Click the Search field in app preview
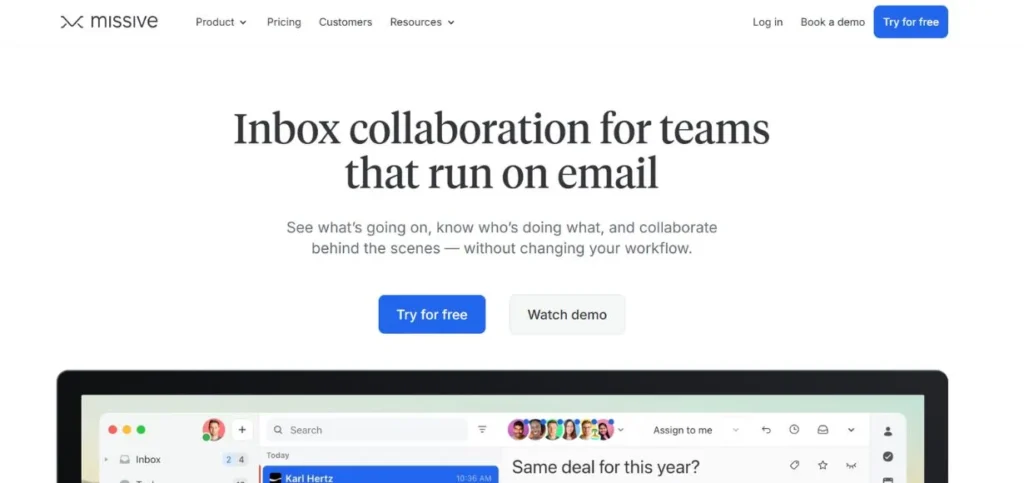 [x=367, y=430]
